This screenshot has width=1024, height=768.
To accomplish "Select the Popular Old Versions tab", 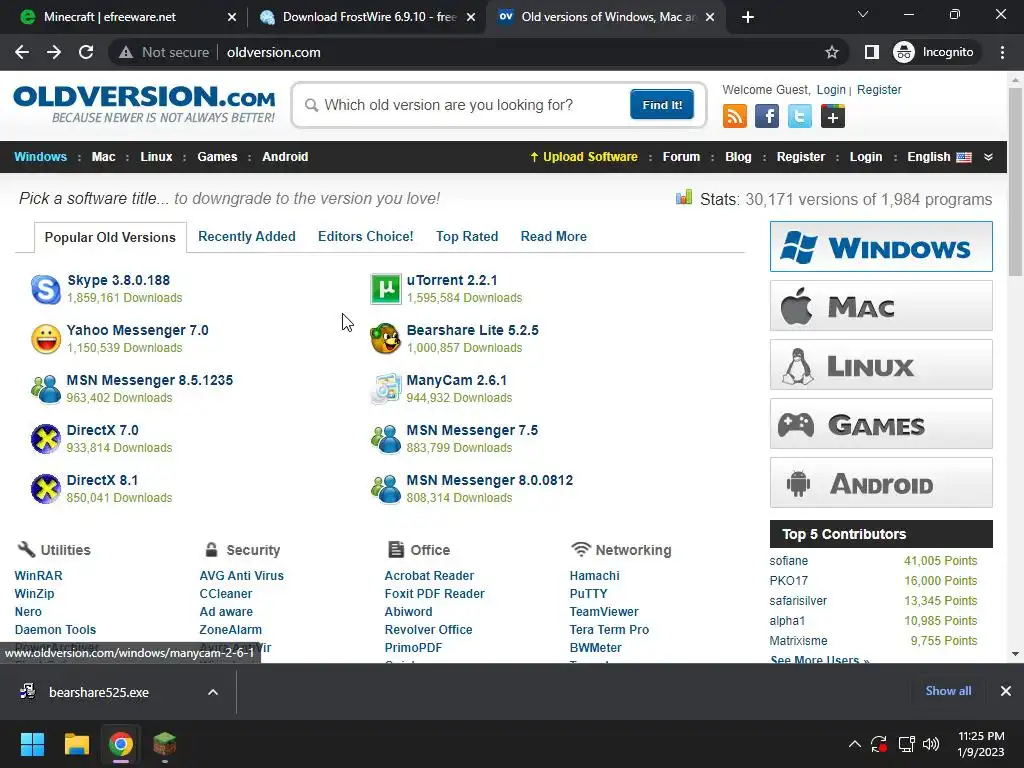I will [x=110, y=237].
